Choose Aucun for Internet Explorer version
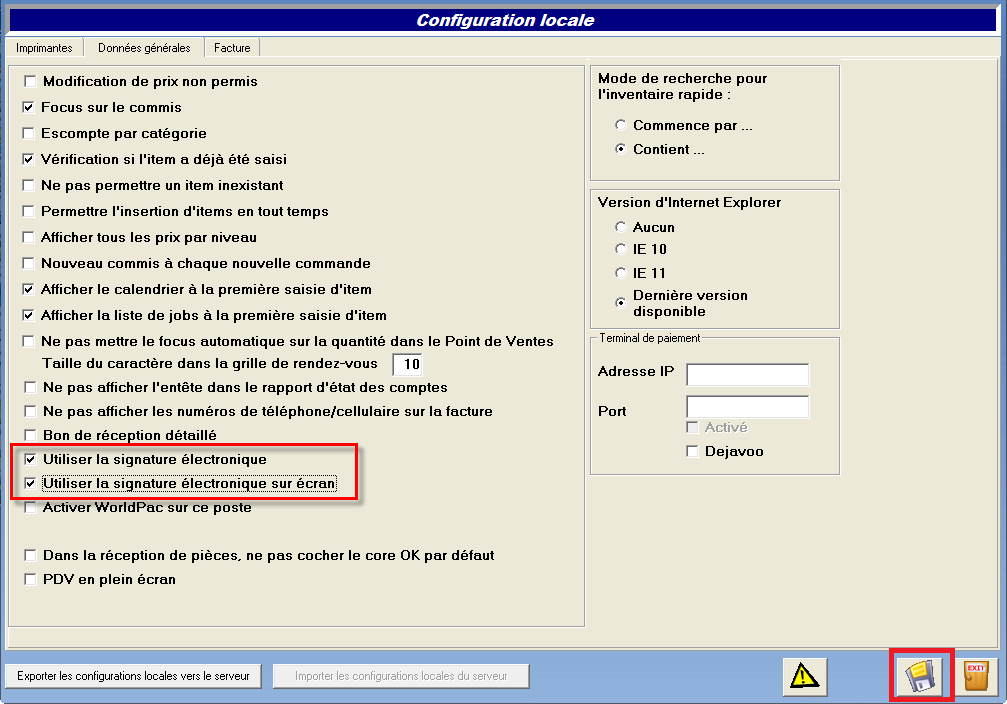Screen dimensions: 1007x704 tap(620, 227)
